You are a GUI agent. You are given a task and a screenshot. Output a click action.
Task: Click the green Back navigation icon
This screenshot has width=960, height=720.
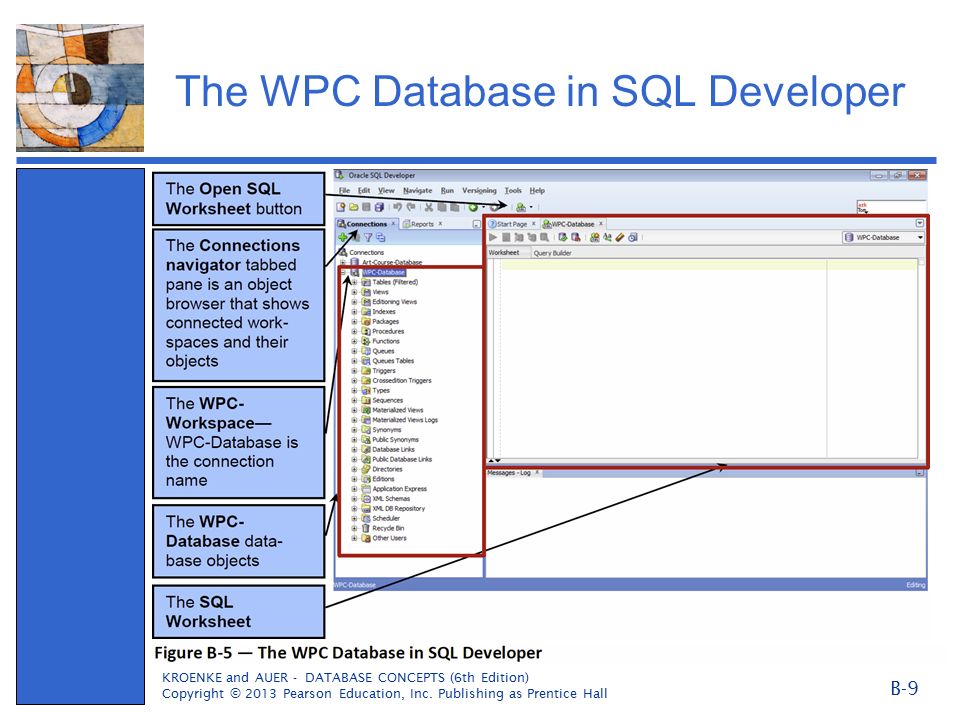[473, 207]
